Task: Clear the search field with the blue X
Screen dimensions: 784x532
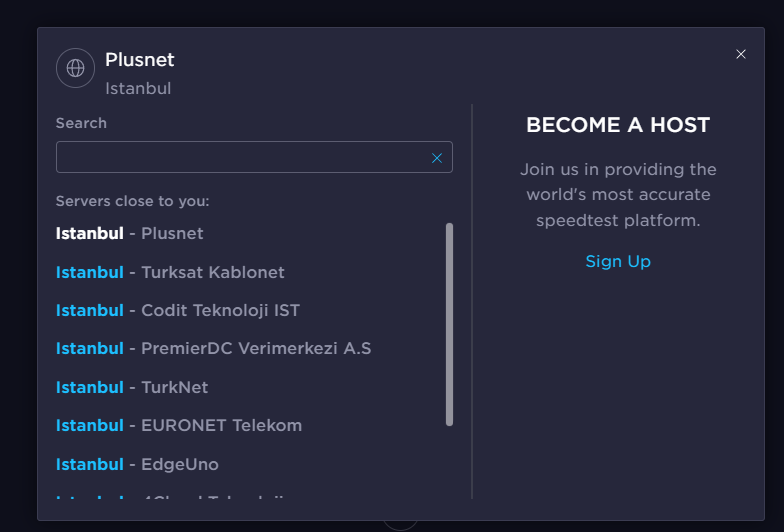Action: pos(436,158)
